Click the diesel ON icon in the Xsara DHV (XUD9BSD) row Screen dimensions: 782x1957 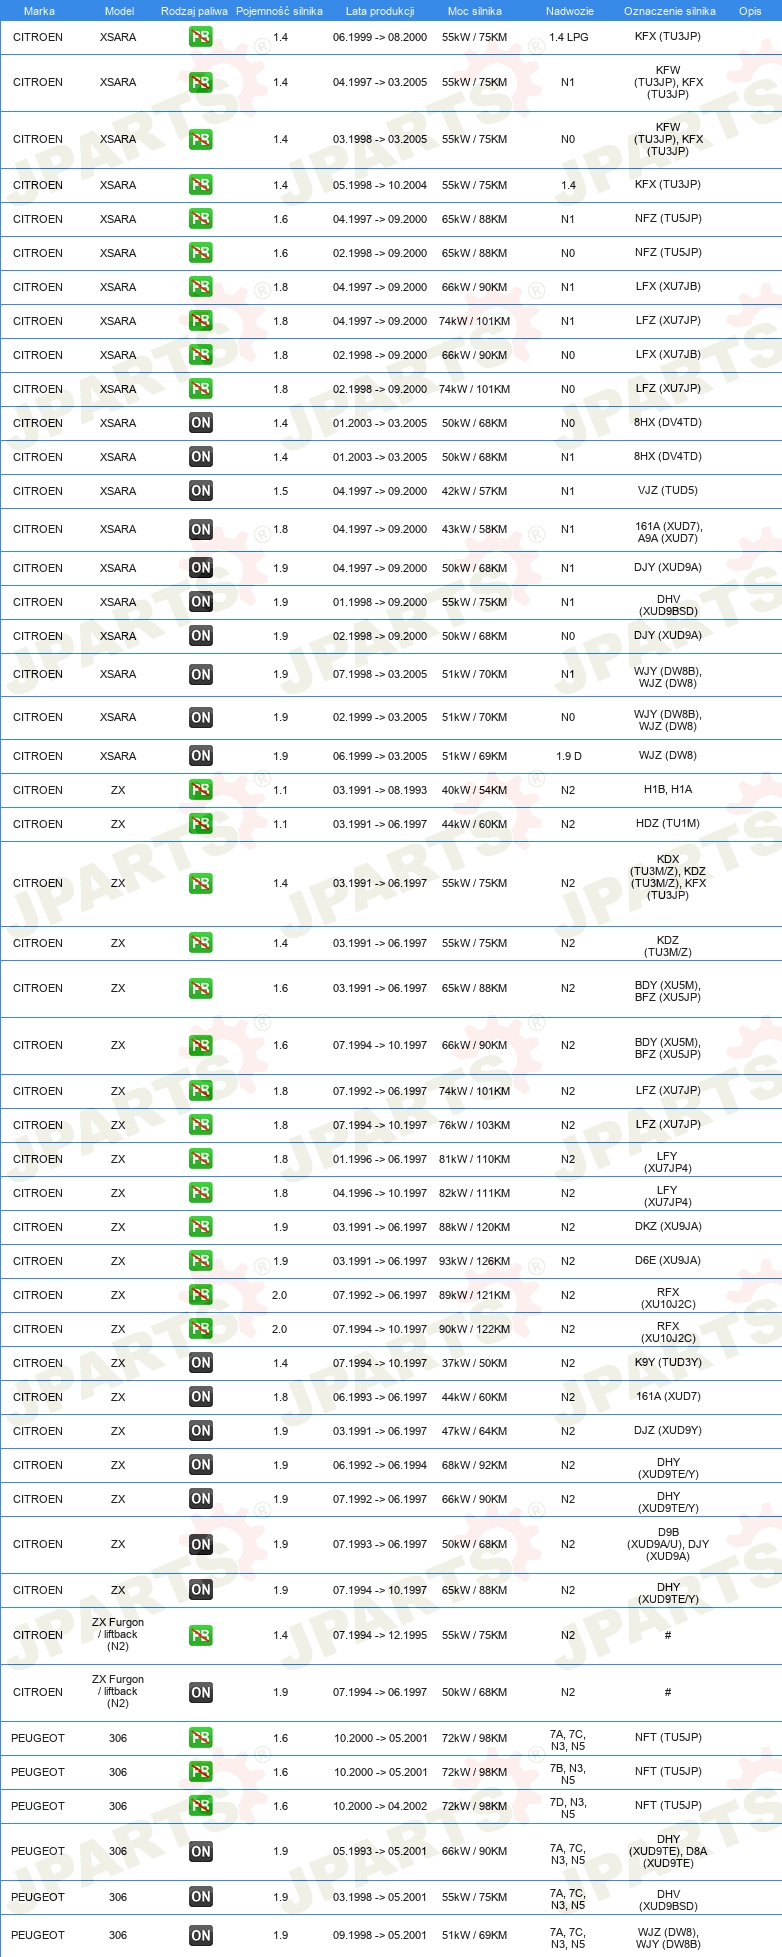(201, 602)
